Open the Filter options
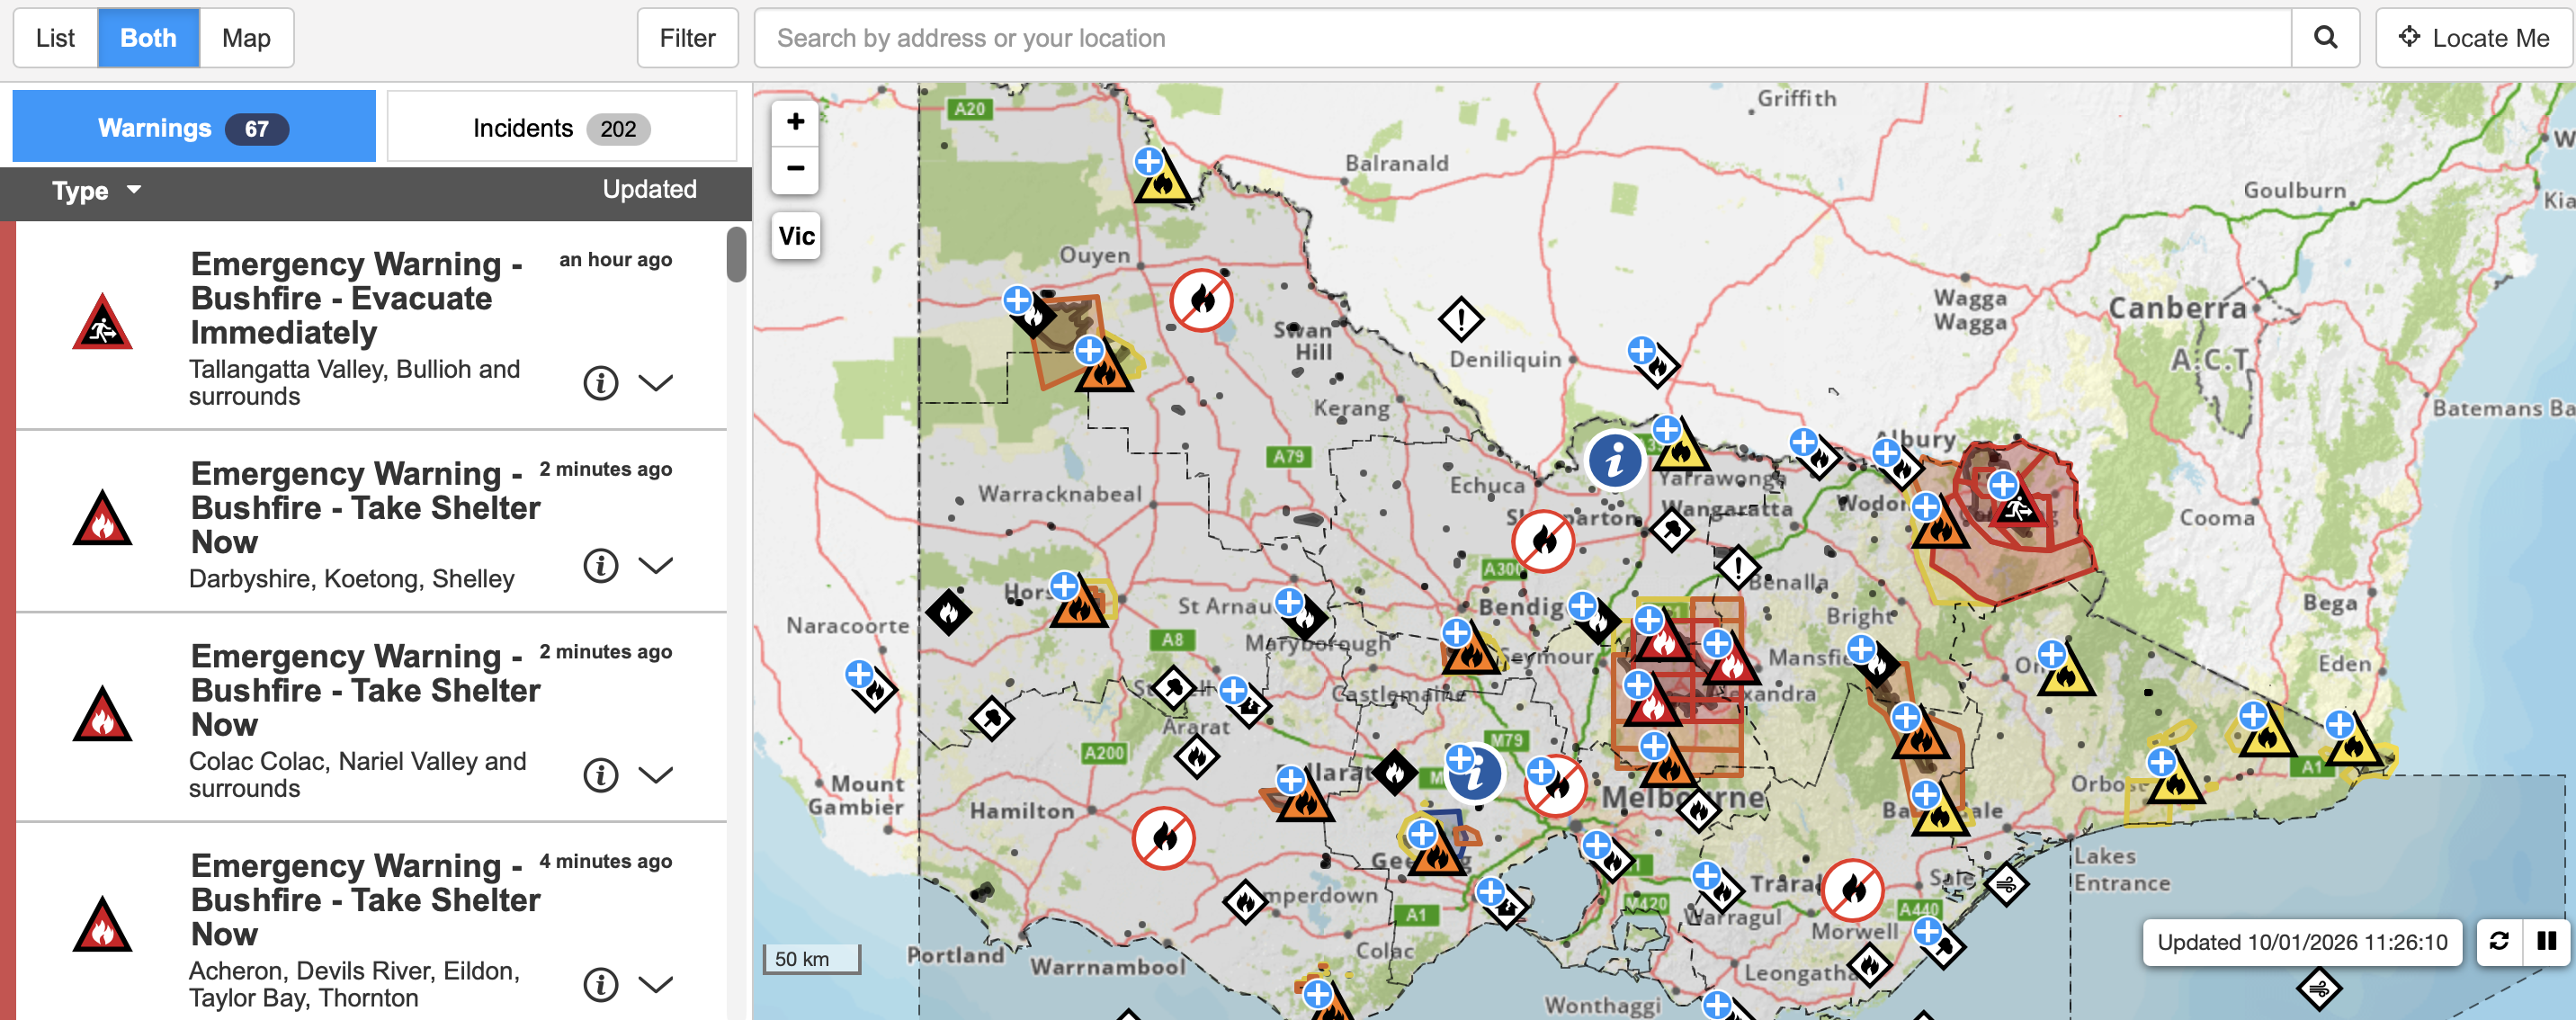 pos(687,38)
